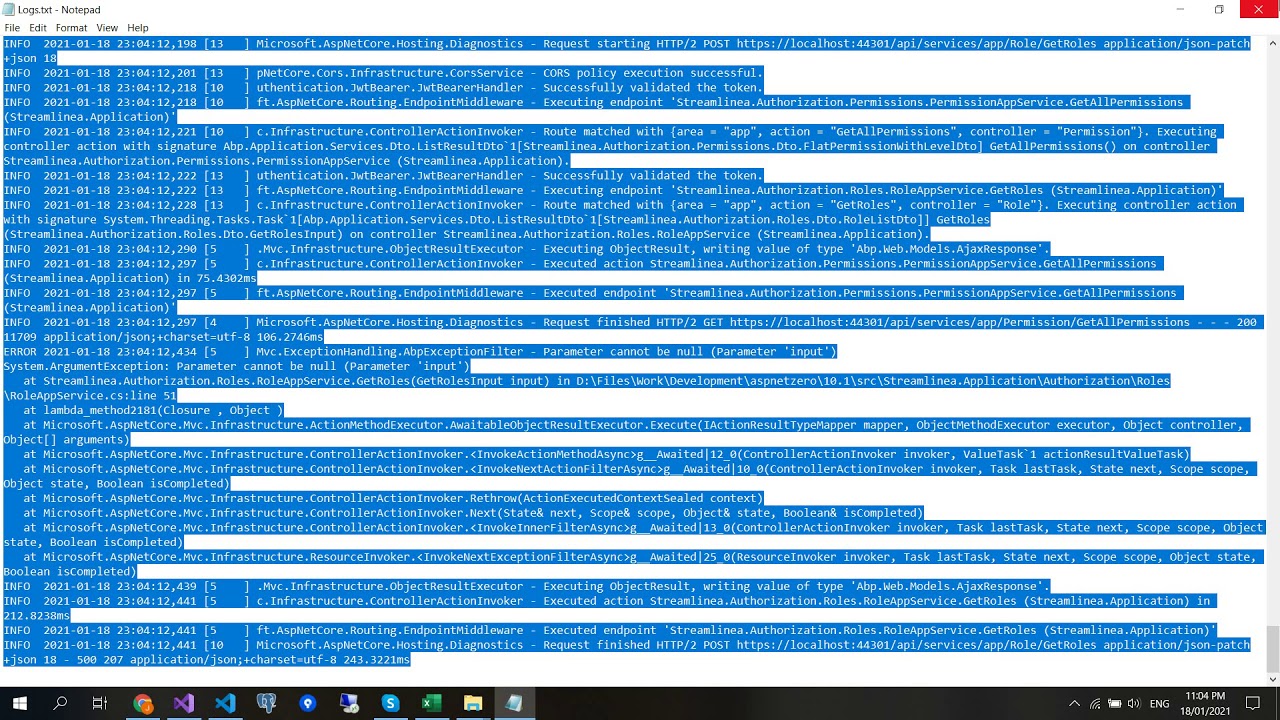
Task: Open the Windows Start menu
Action: pos(19,703)
